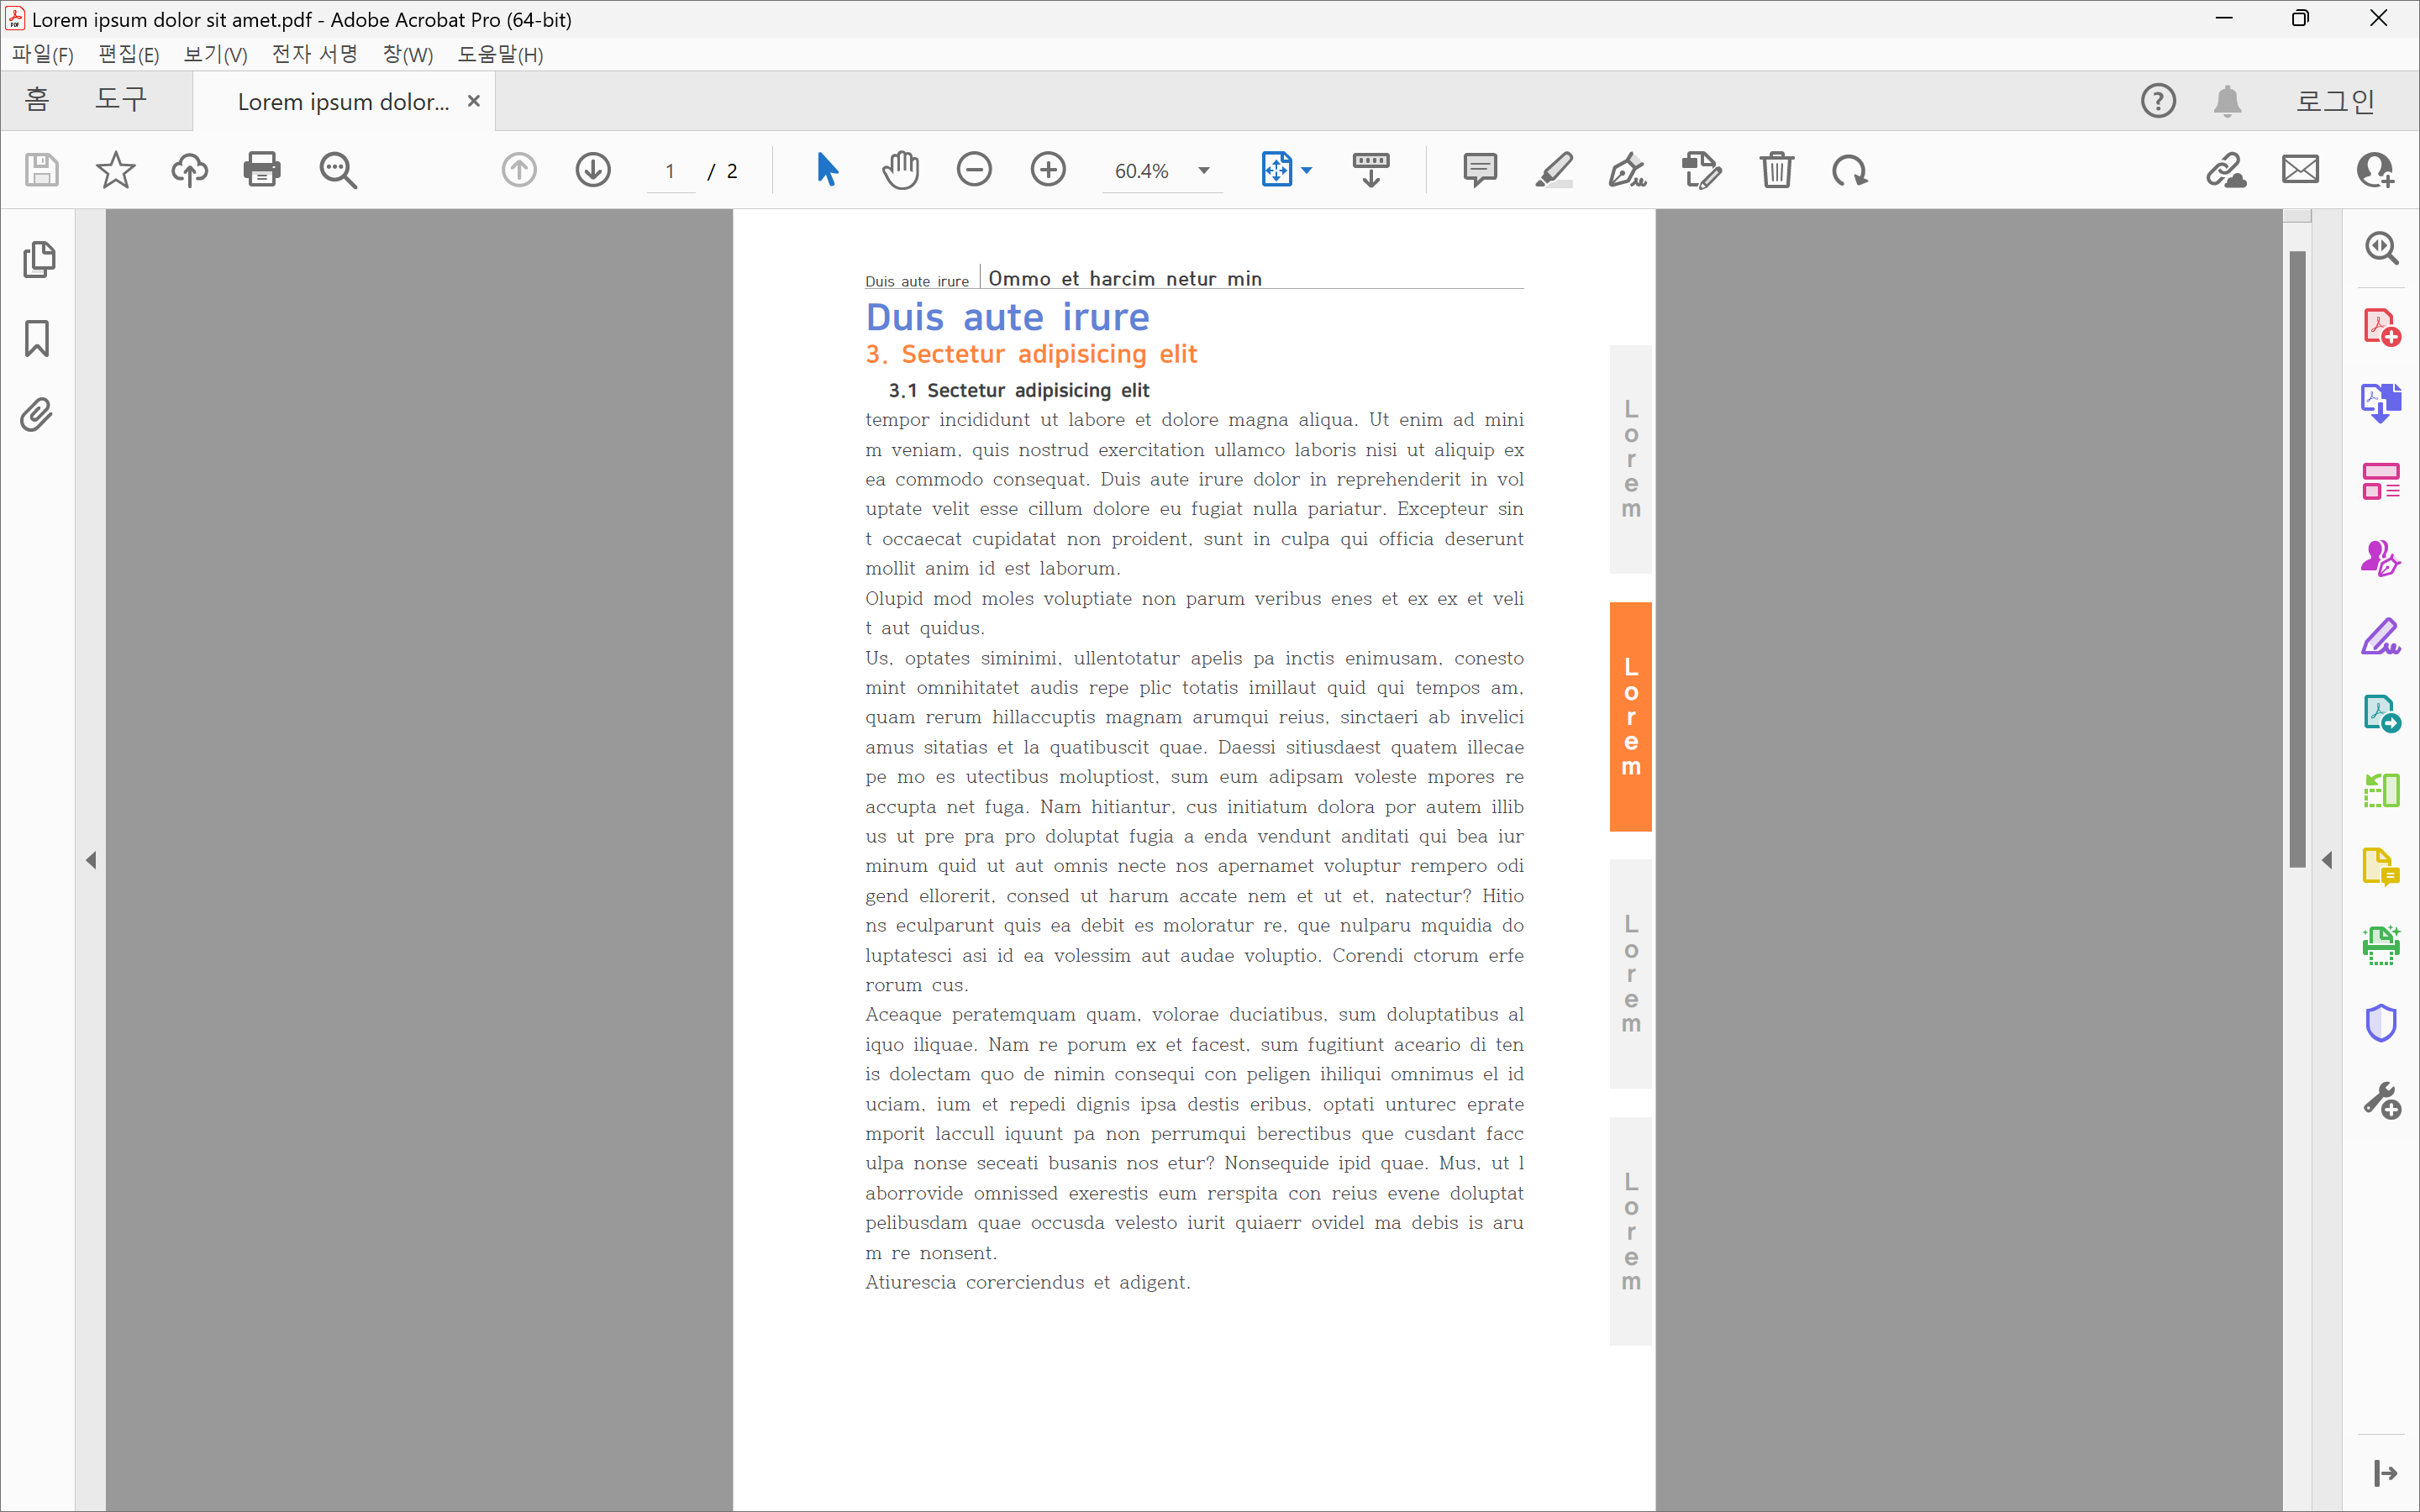Screen dimensions: 2420x1512
Task: Collapse the right tools pane arrow
Action: coord(2327,860)
